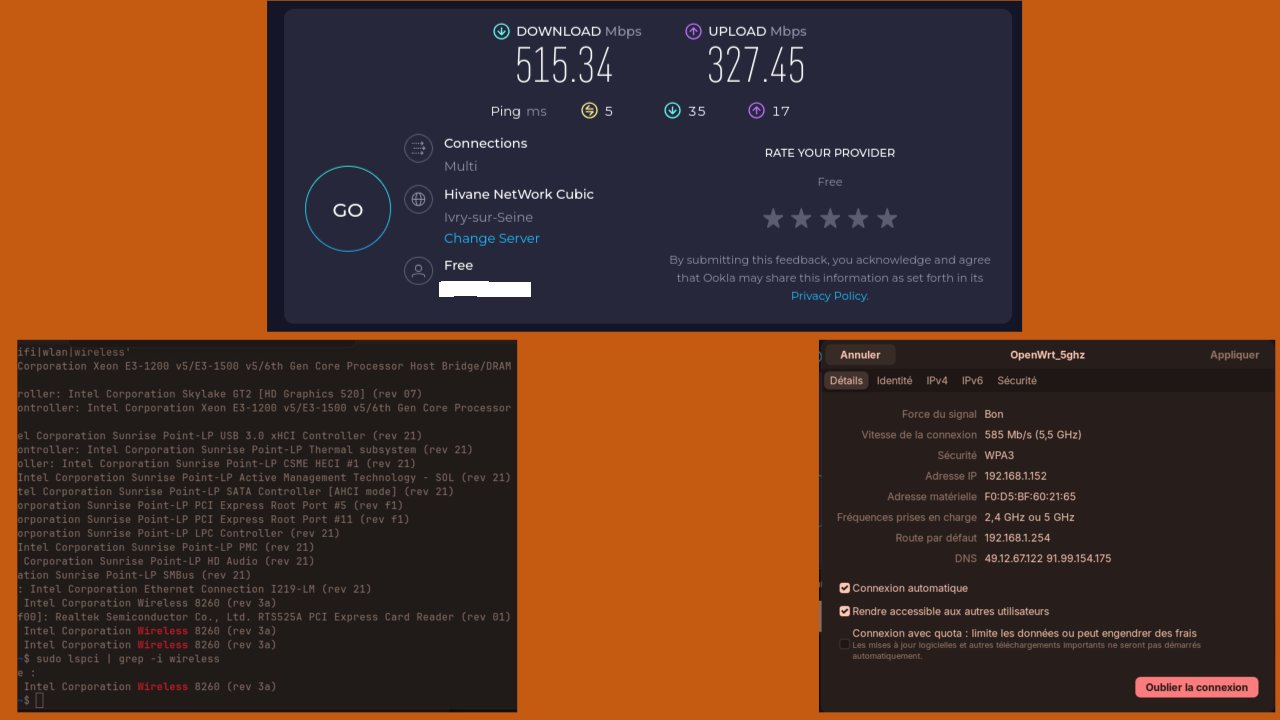Enable the Connexion avec quota checkbox

845,644
